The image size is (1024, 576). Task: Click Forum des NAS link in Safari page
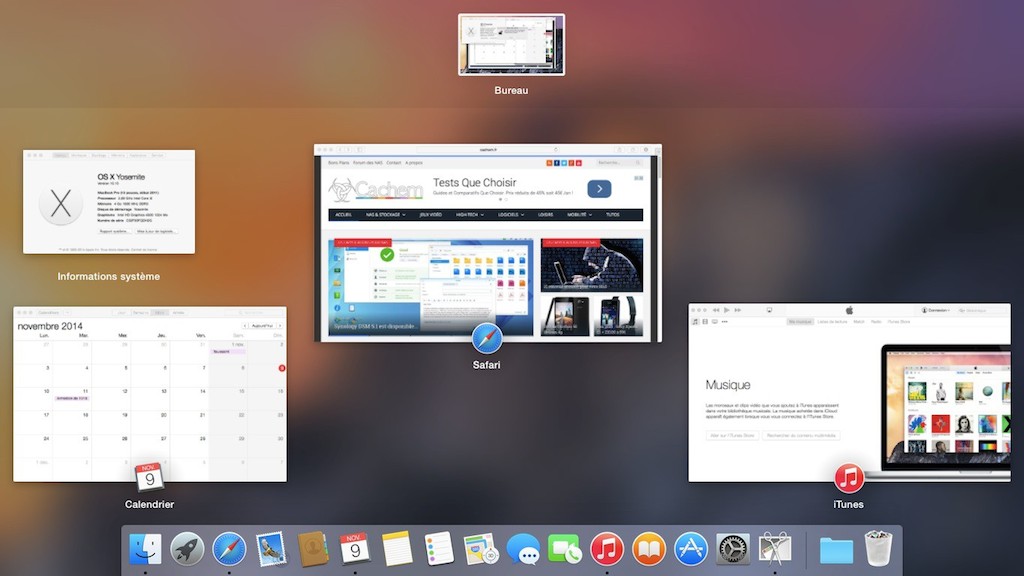(368, 163)
